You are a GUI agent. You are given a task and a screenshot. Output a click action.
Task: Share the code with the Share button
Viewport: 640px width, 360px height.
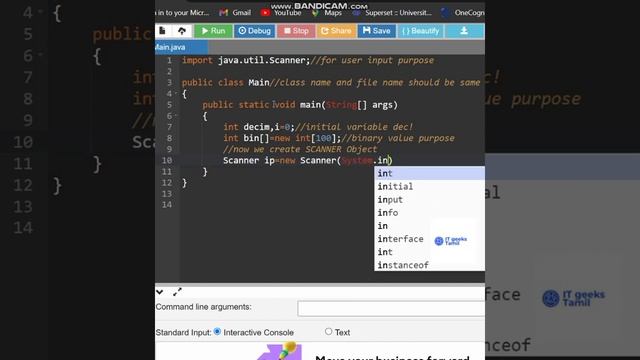coord(336,31)
